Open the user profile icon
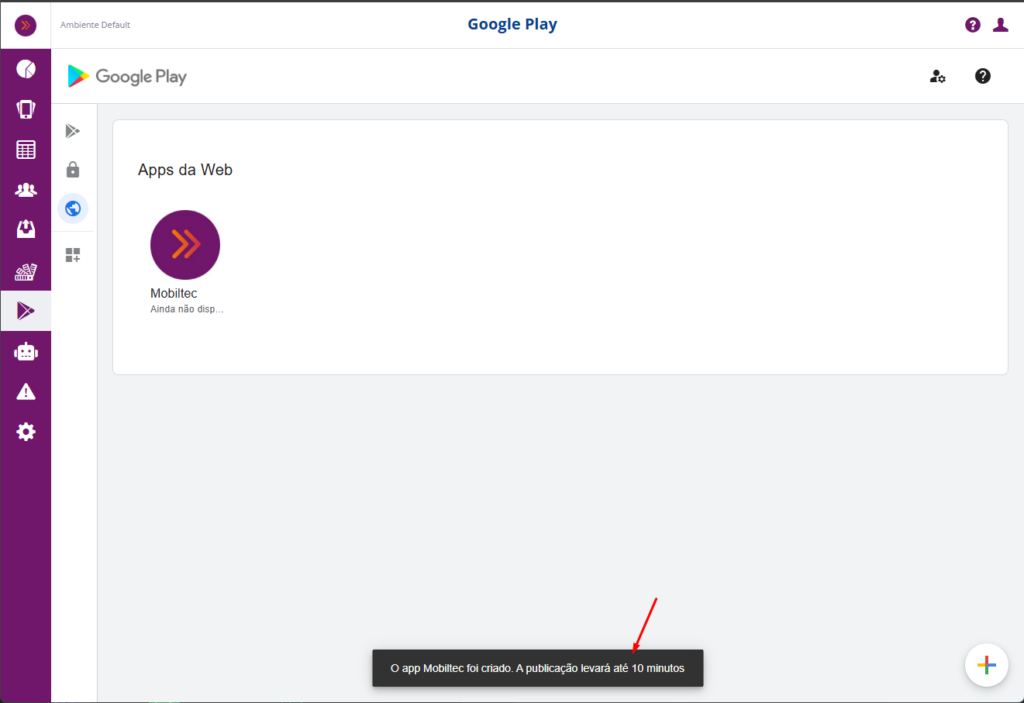1024x703 pixels. point(1000,25)
